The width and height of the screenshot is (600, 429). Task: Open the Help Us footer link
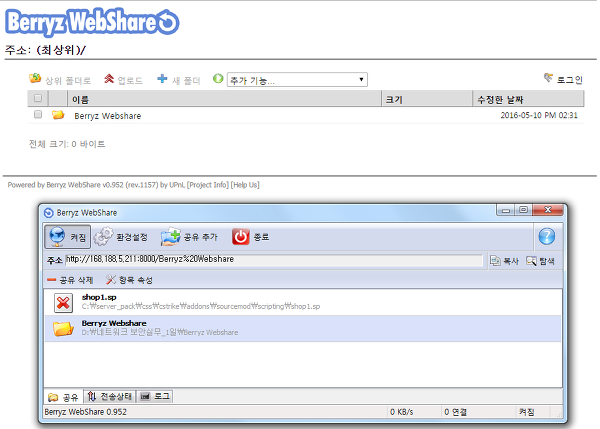[x=245, y=185]
